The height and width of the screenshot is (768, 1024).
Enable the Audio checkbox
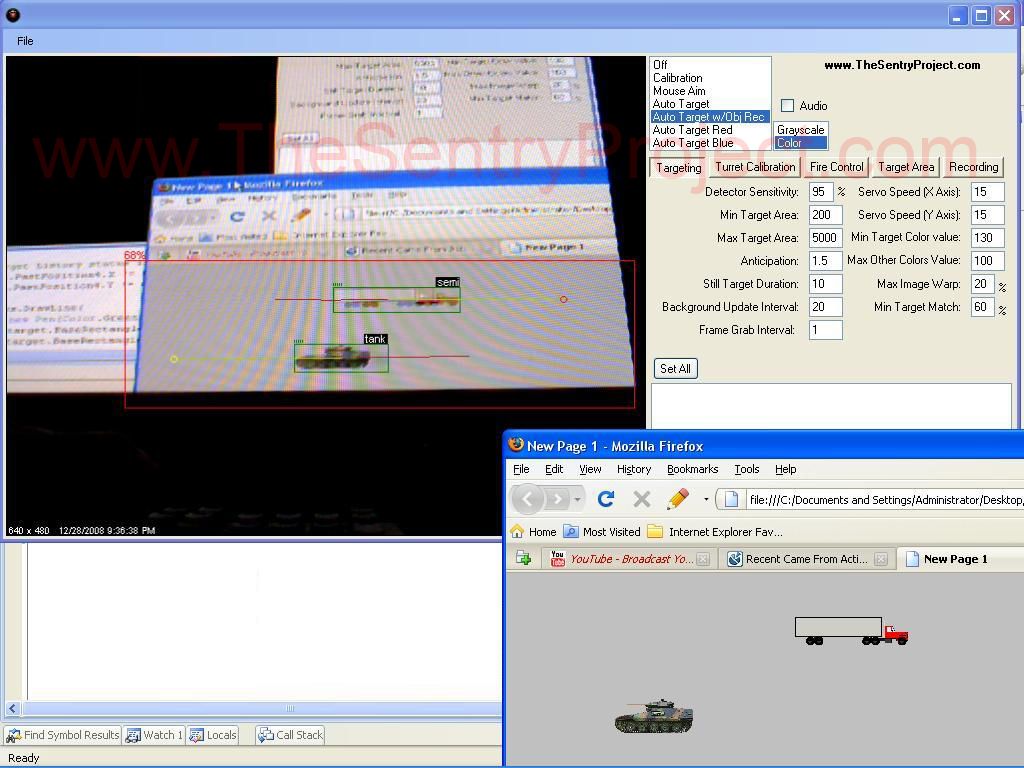pyautogui.click(x=788, y=106)
